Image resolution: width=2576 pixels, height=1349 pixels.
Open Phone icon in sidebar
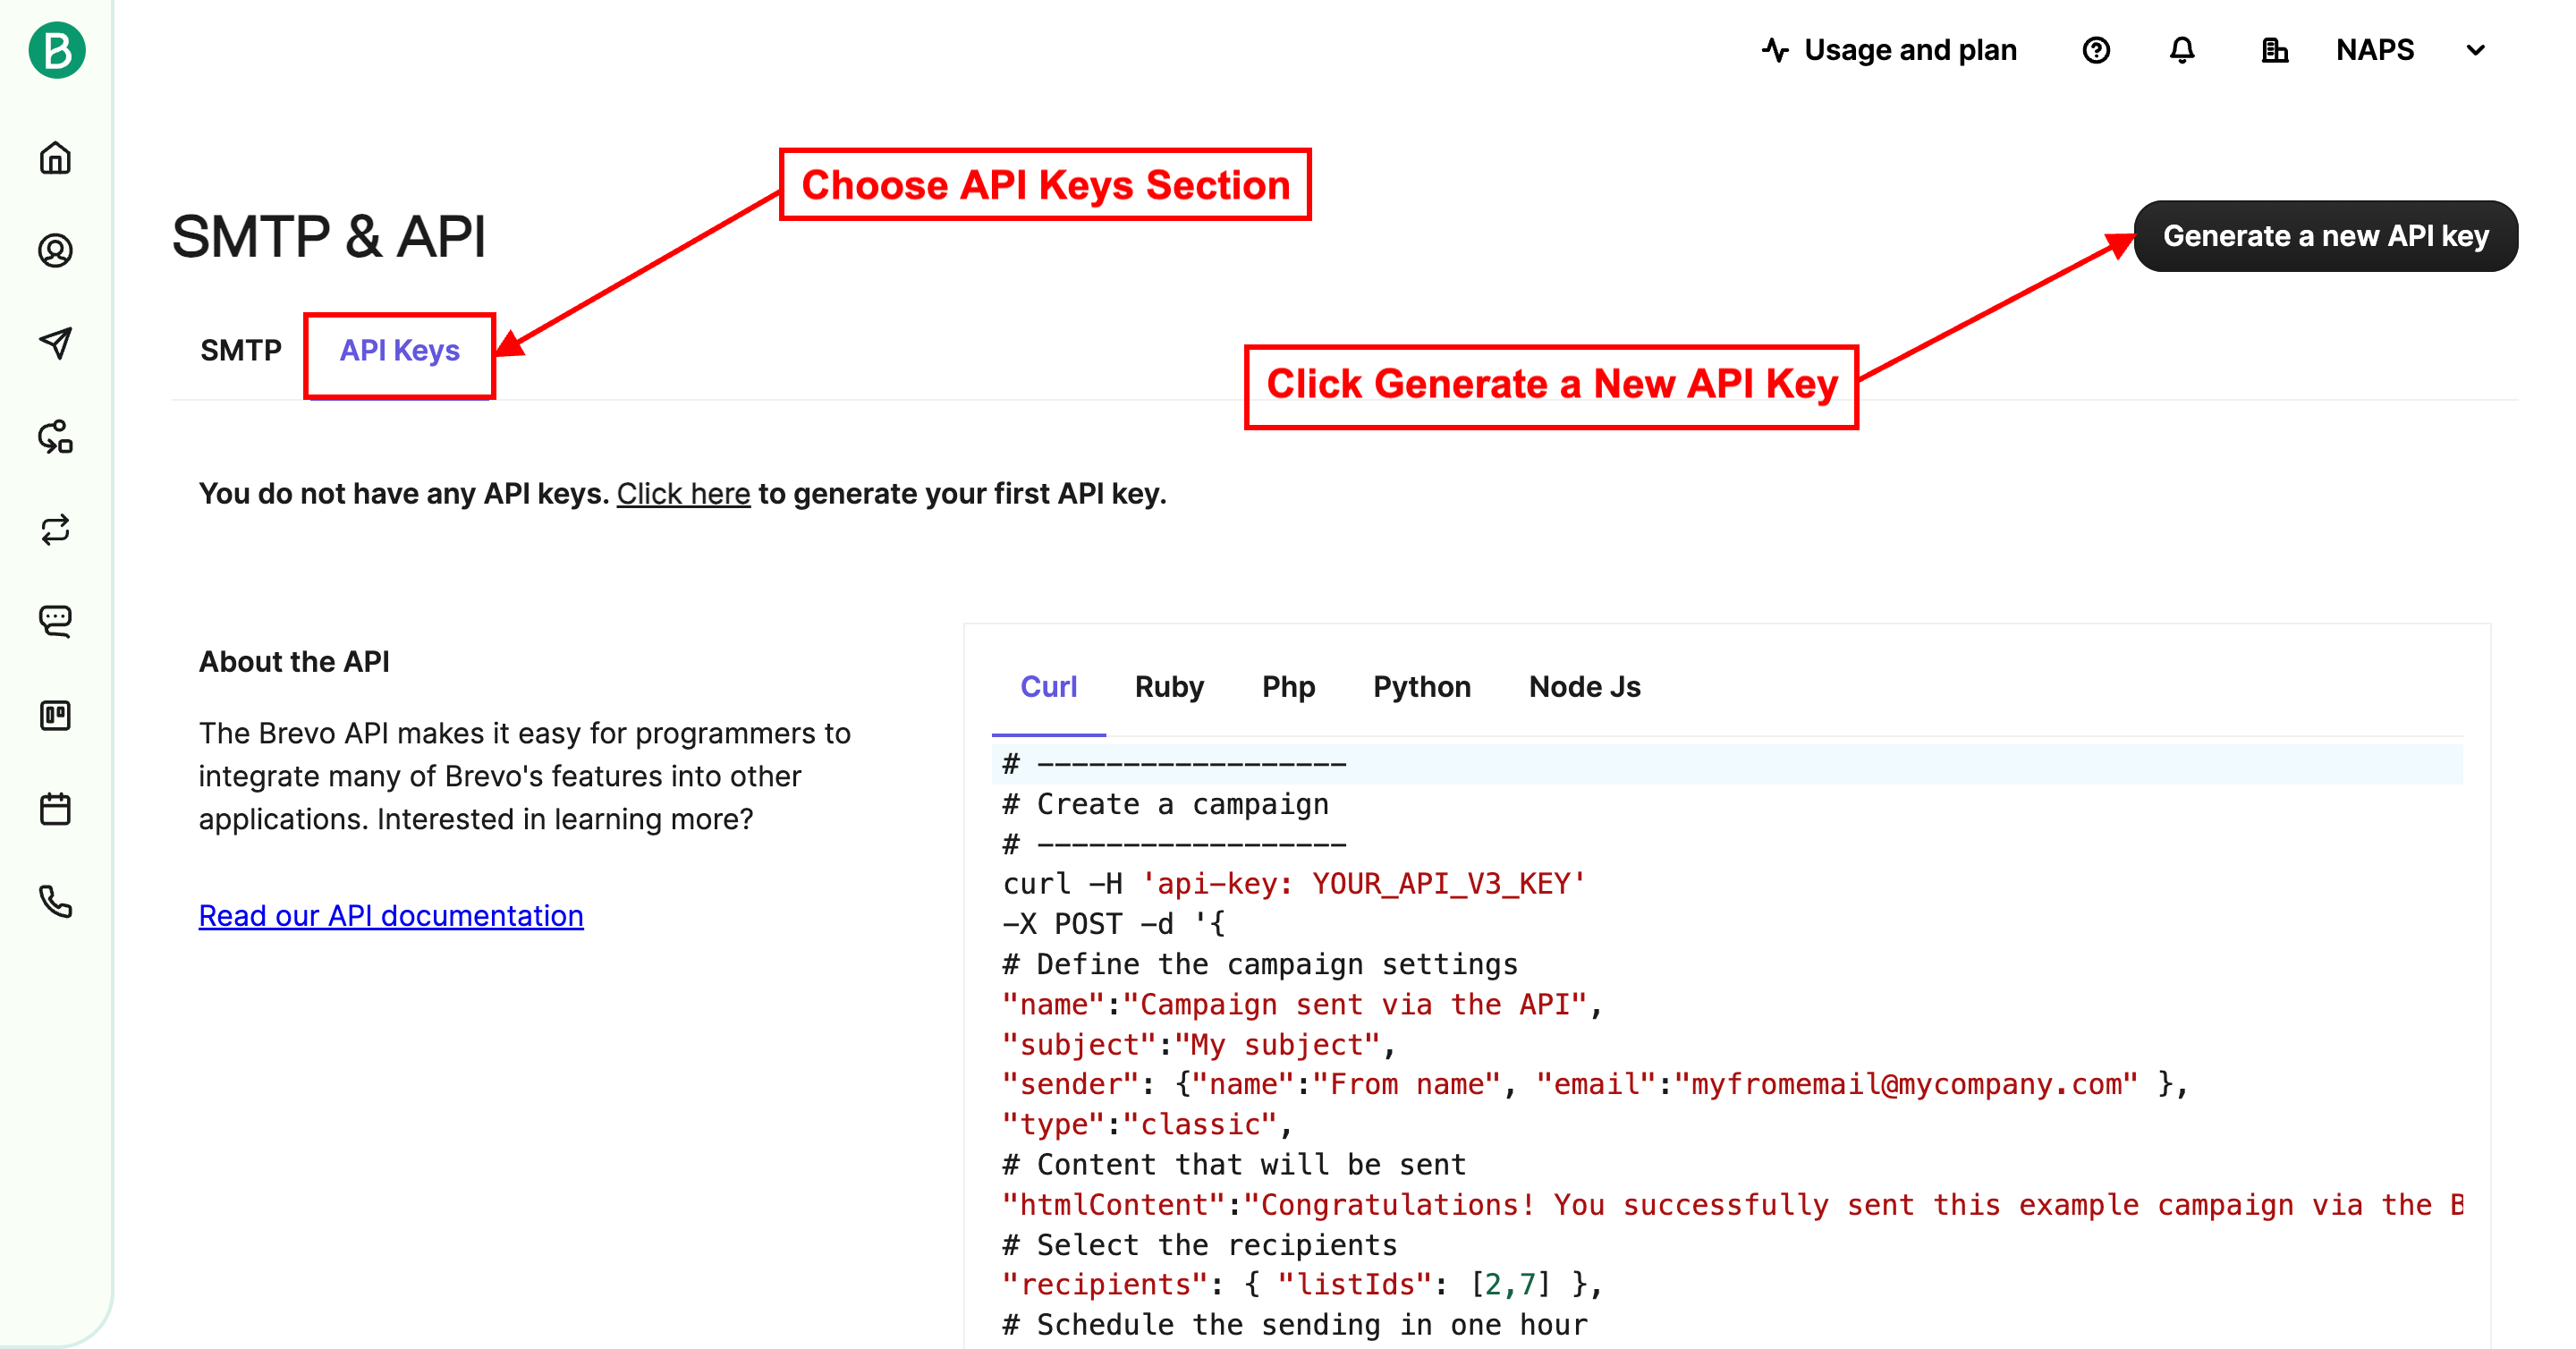point(56,901)
